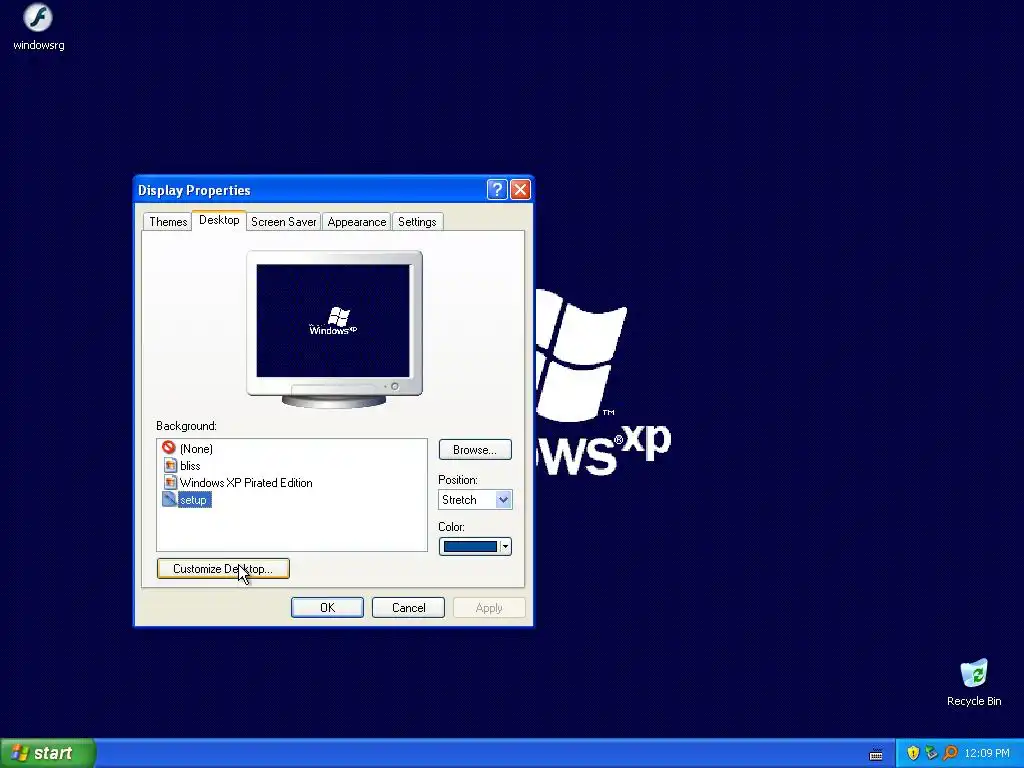Viewport: 1024px width, 768px height.
Task: Open the Start menu
Action: [x=48, y=753]
